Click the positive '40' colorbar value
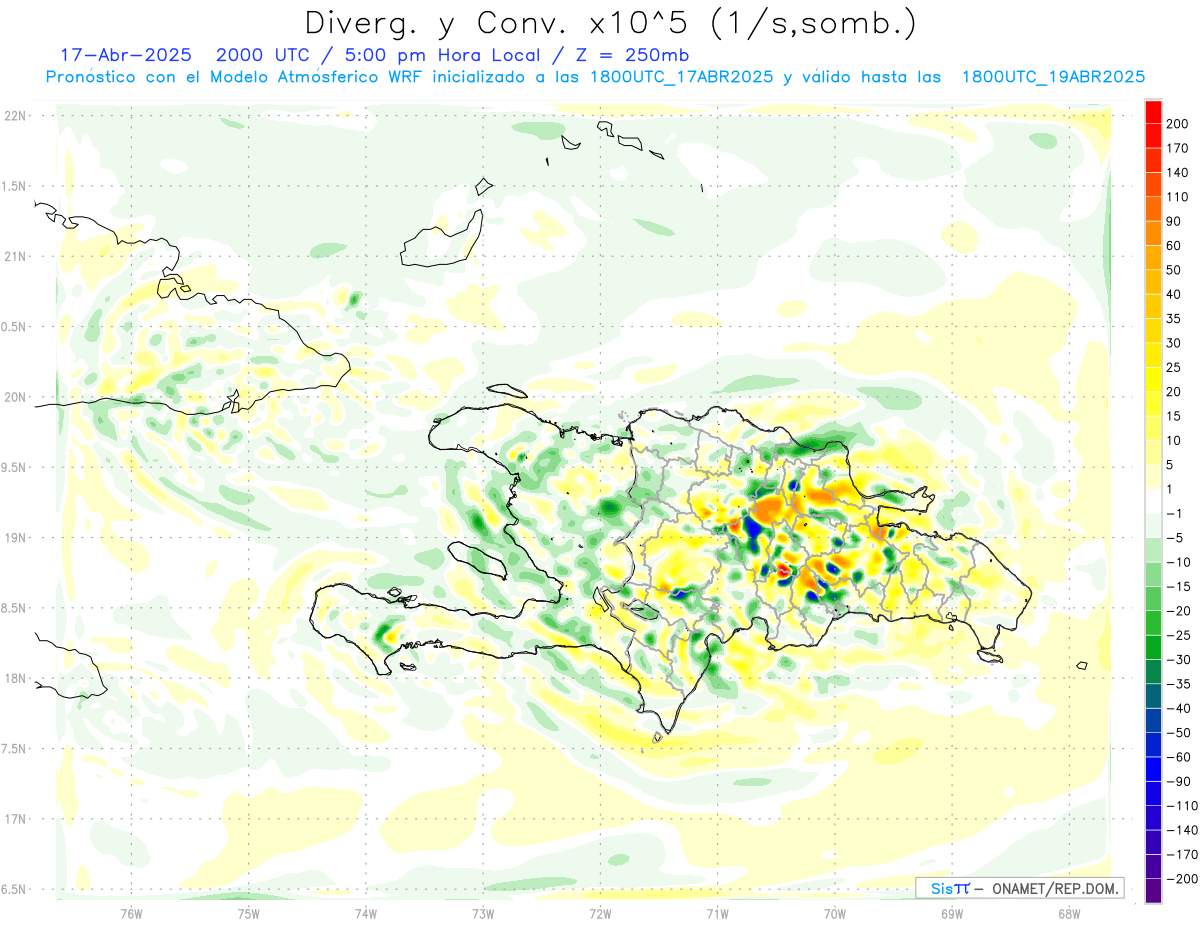 pyautogui.click(x=1175, y=294)
